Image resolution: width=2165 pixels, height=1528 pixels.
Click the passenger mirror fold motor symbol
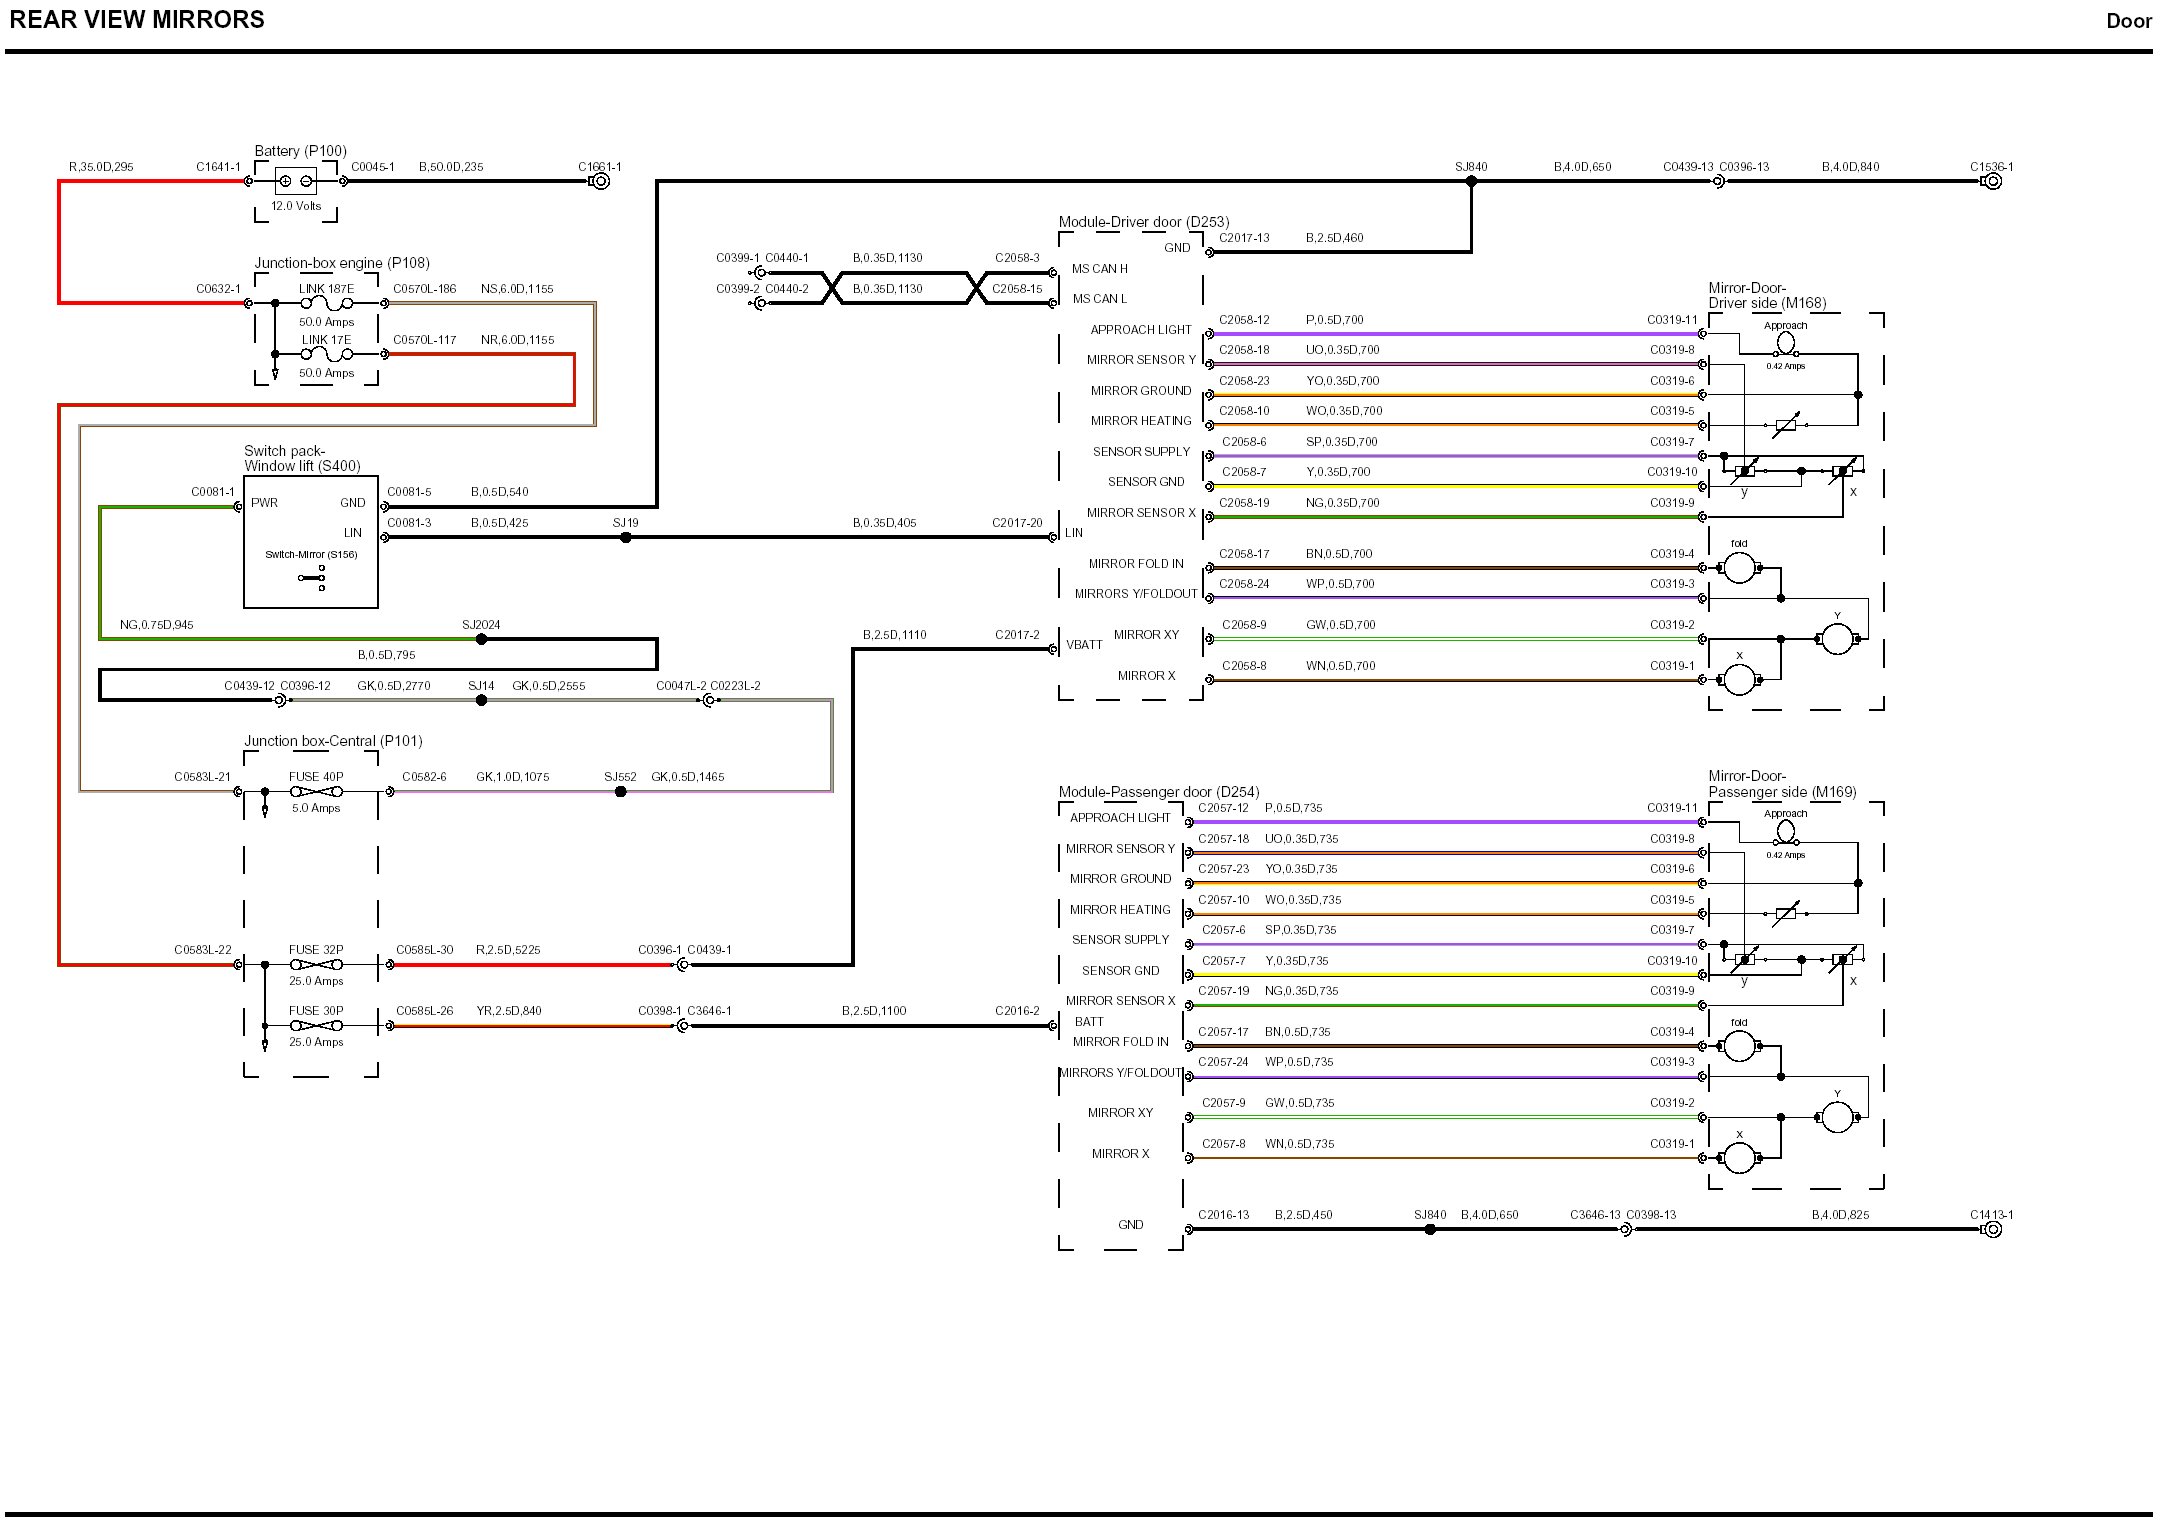(x=1740, y=1047)
